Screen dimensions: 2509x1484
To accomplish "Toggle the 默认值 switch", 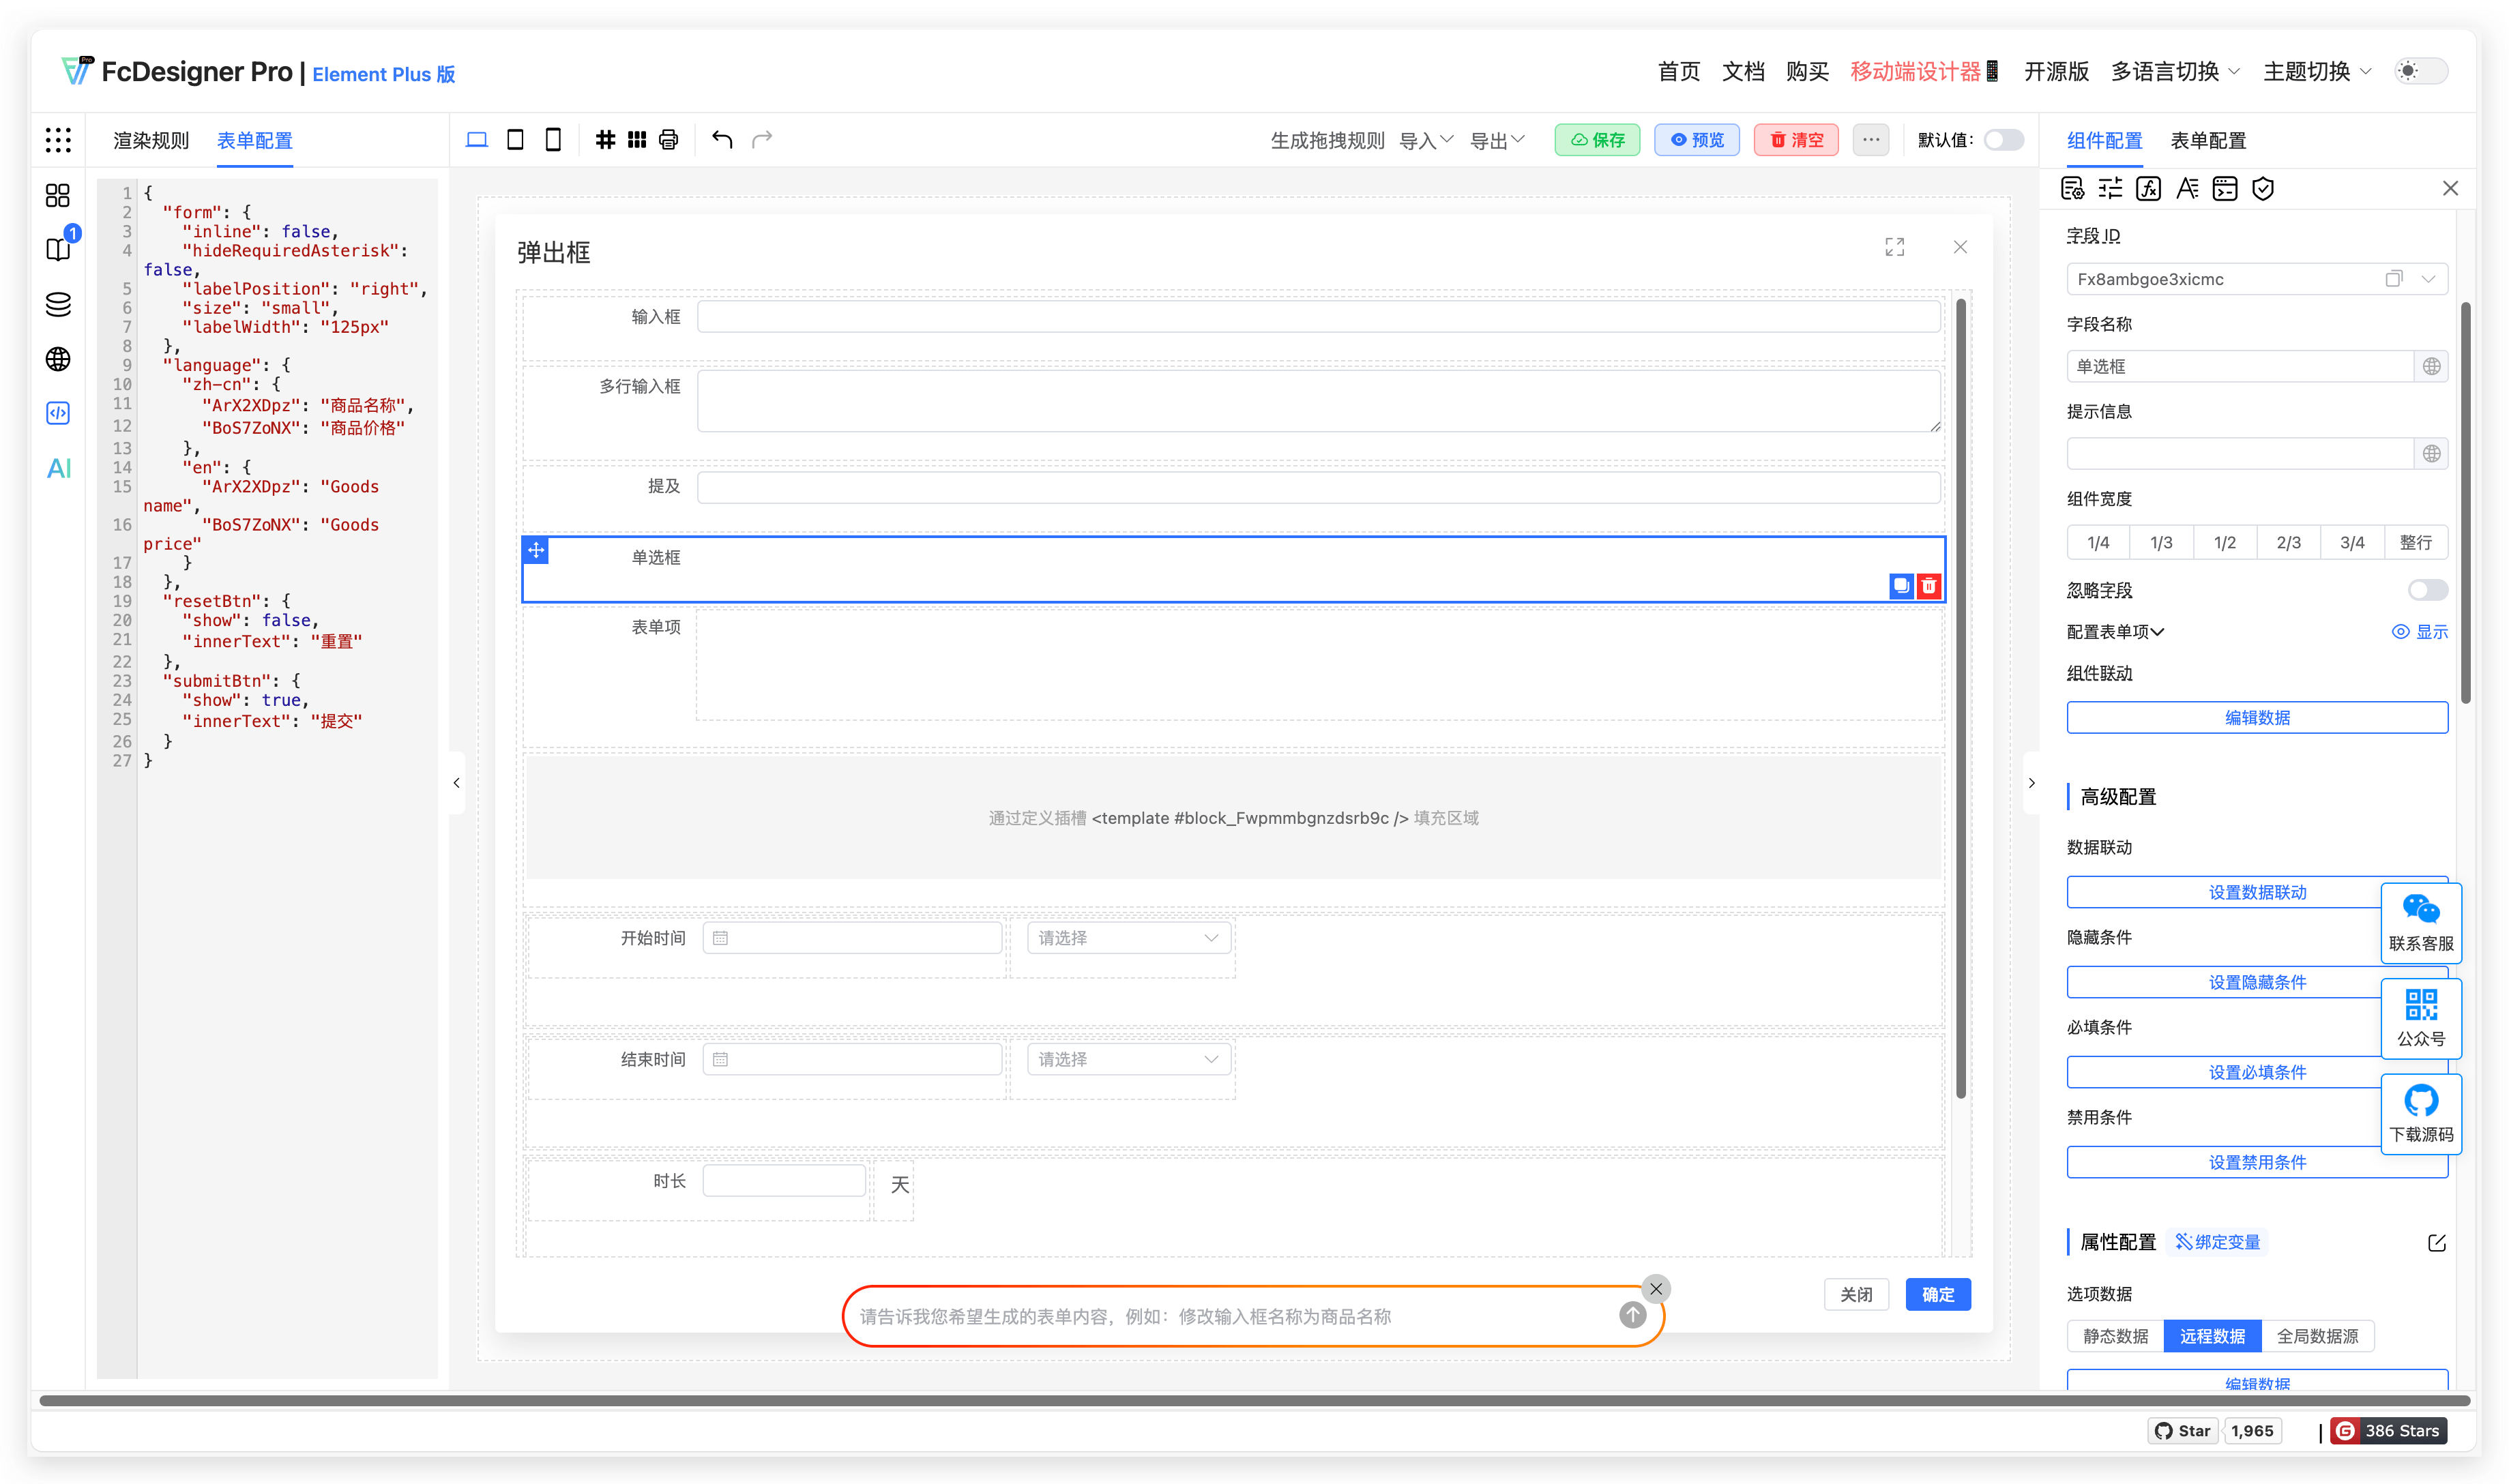I will pyautogui.click(x=2003, y=140).
